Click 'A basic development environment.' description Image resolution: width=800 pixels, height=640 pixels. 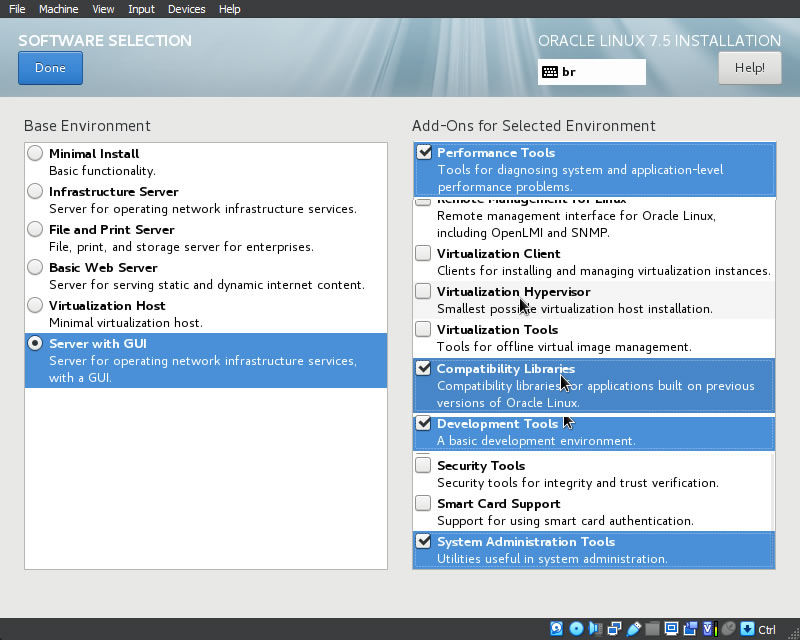(536, 441)
